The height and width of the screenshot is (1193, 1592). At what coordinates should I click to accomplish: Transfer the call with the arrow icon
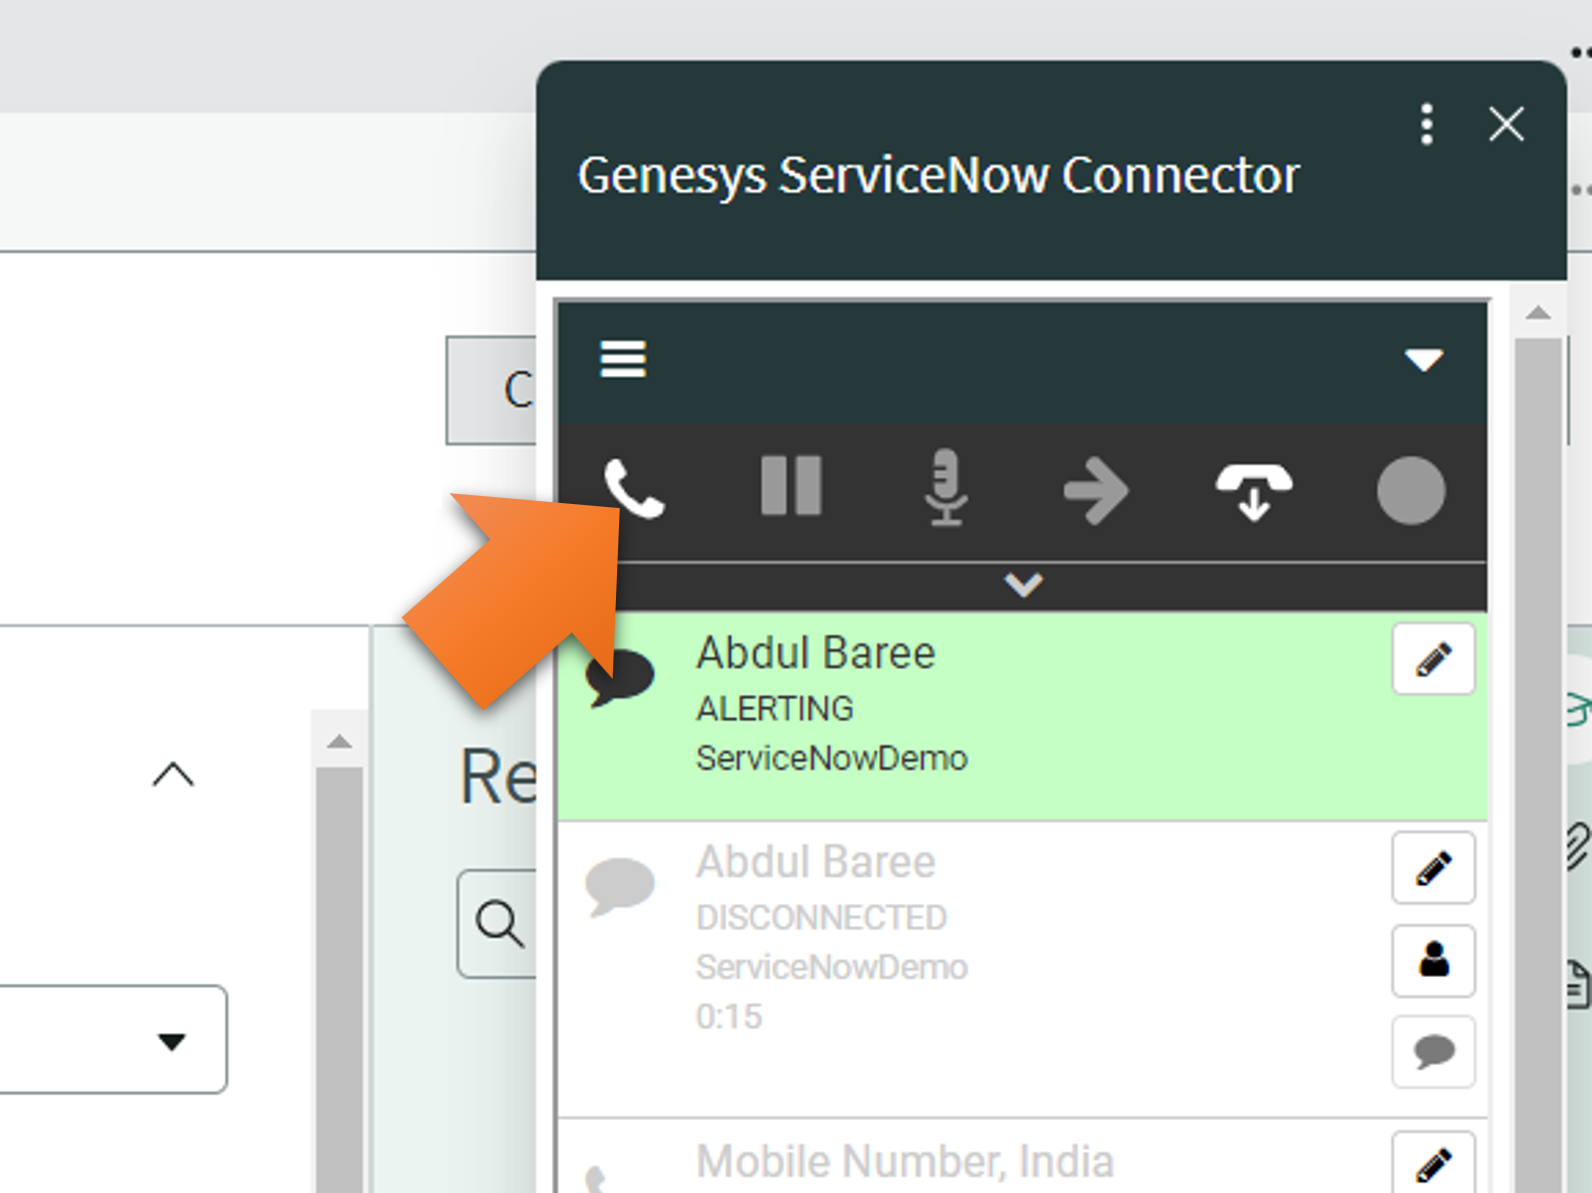point(1096,490)
